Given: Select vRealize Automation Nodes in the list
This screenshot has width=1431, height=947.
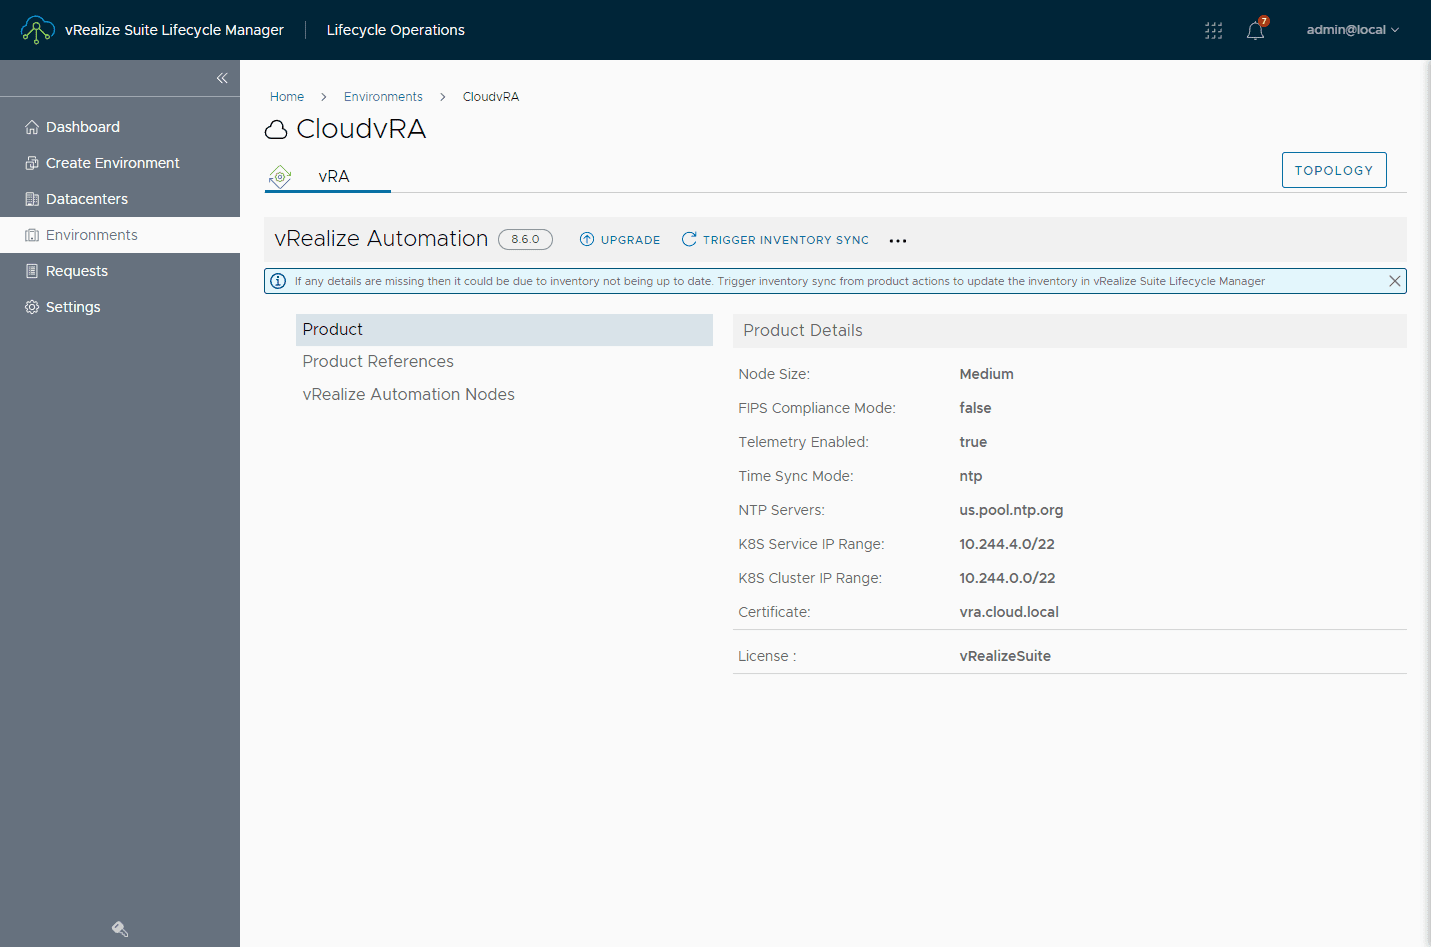Looking at the screenshot, I should point(408,393).
